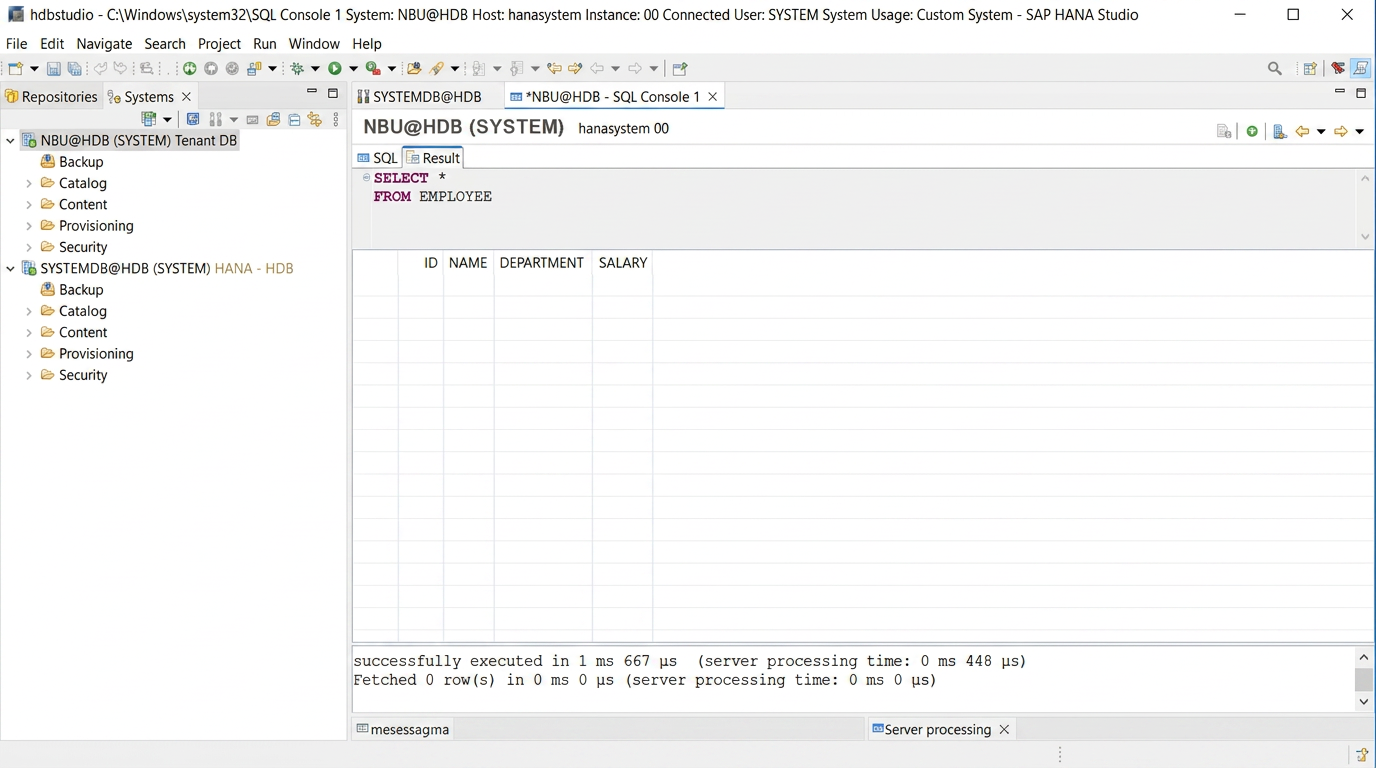Viewport: 1376px width, 768px height.
Task: Expand Catalog under SYSTEMDB@HDB
Action: click(x=29, y=312)
